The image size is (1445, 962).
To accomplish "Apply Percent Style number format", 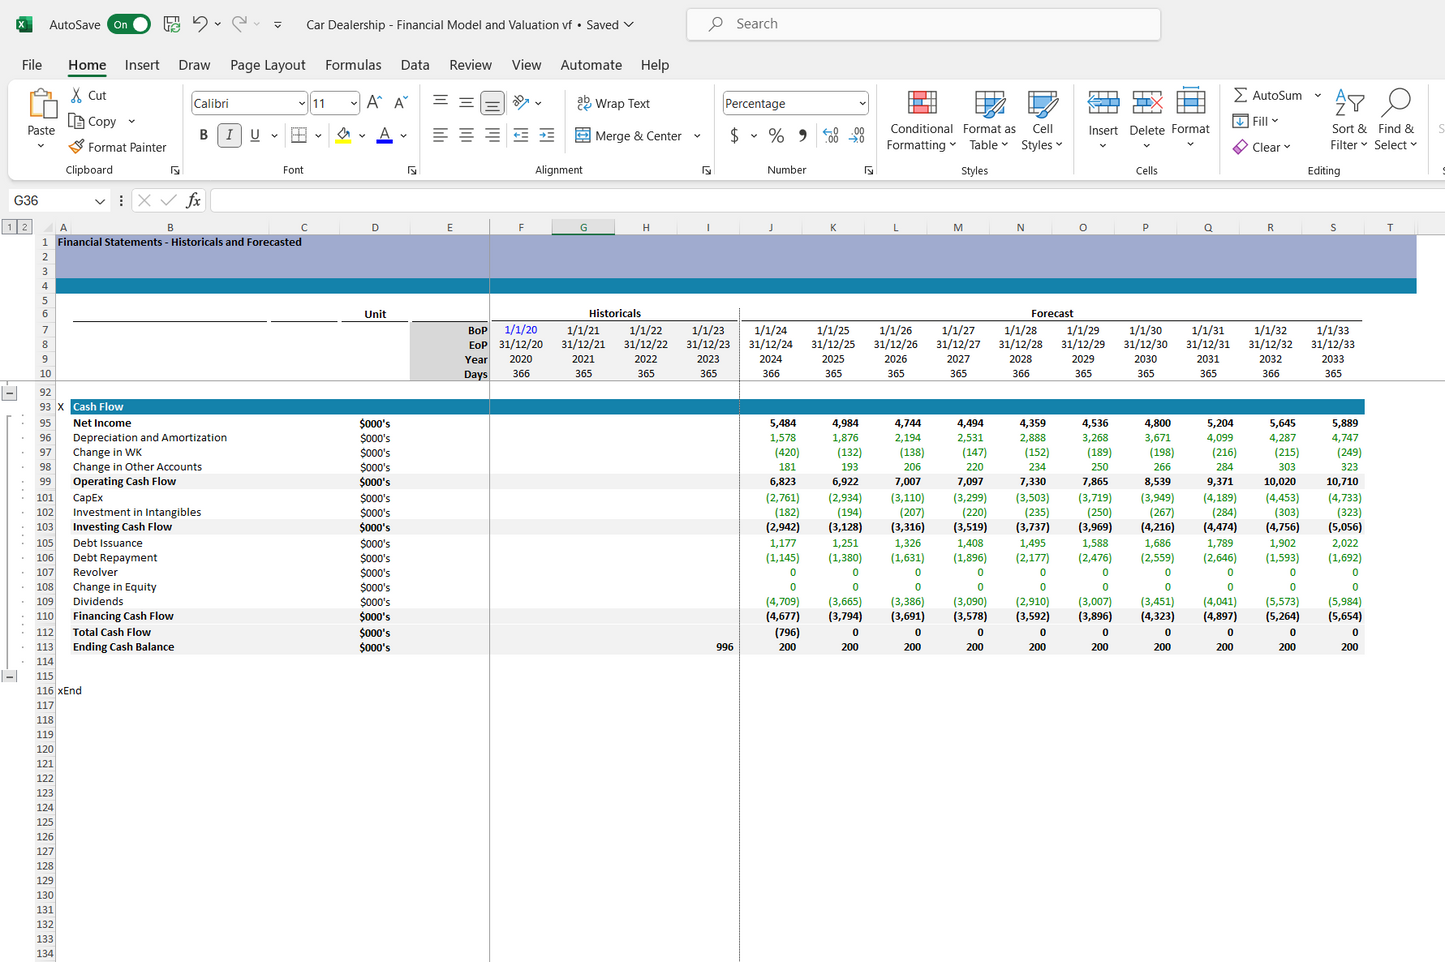I will (776, 135).
